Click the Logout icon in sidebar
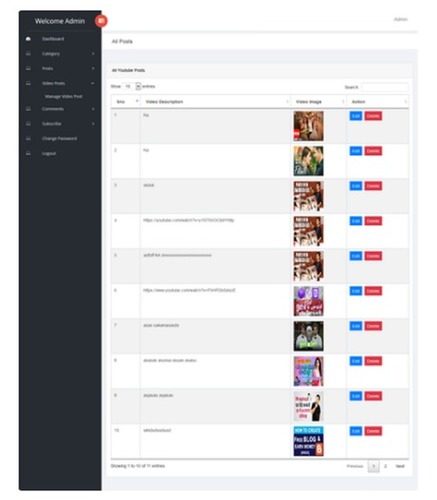Screen dimensions: 437x500 [x=28, y=153]
